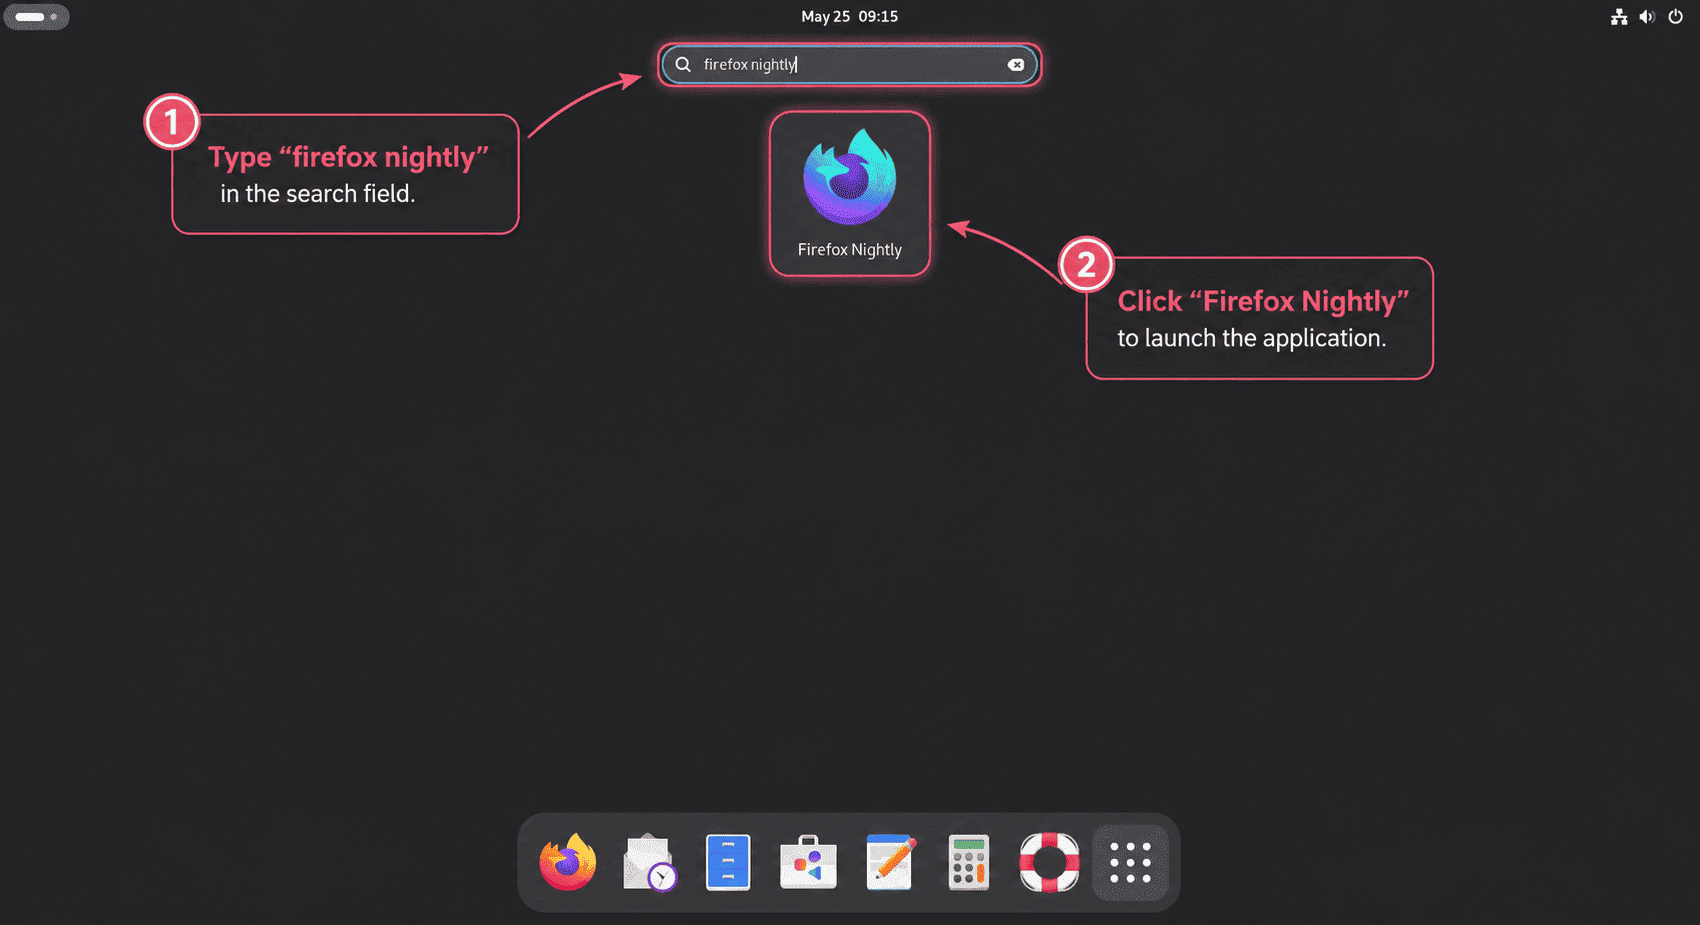Open the Help lifebuoy icon

click(x=1049, y=862)
